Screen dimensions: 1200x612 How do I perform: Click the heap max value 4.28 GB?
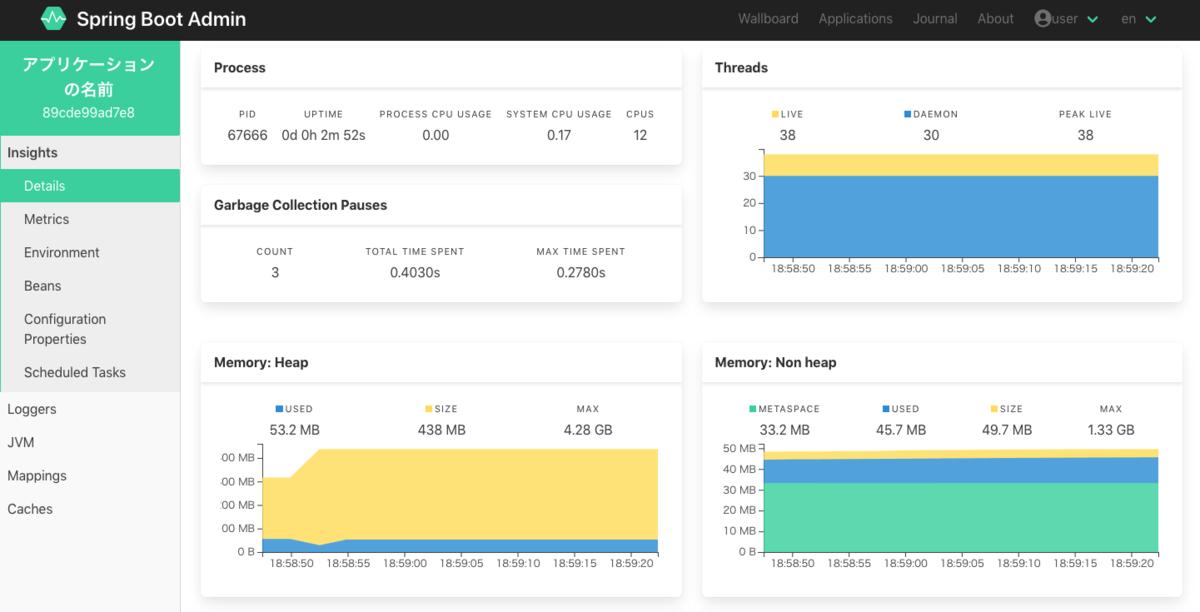pos(588,430)
